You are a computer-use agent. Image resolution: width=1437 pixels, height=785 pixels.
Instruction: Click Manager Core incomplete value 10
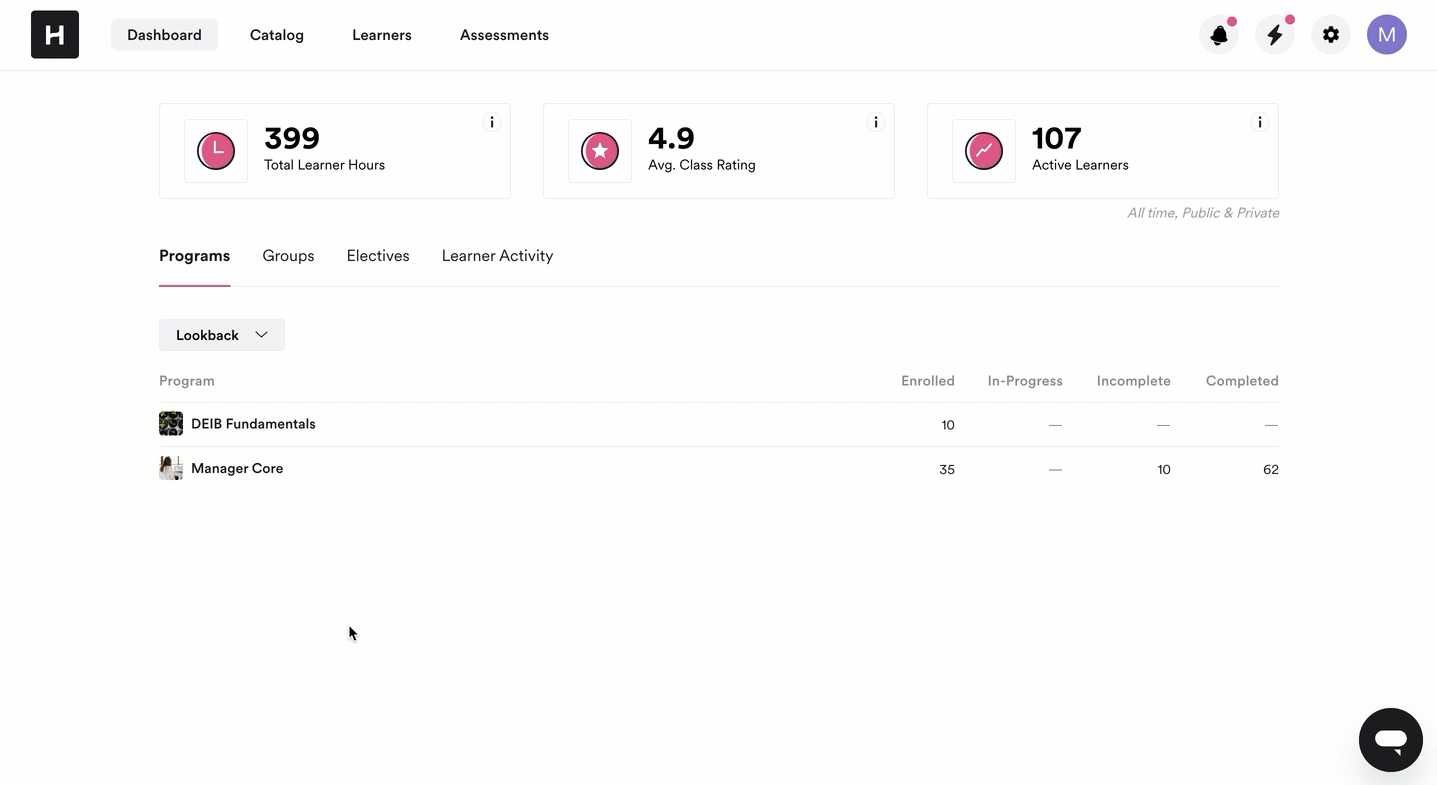pos(1164,469)
